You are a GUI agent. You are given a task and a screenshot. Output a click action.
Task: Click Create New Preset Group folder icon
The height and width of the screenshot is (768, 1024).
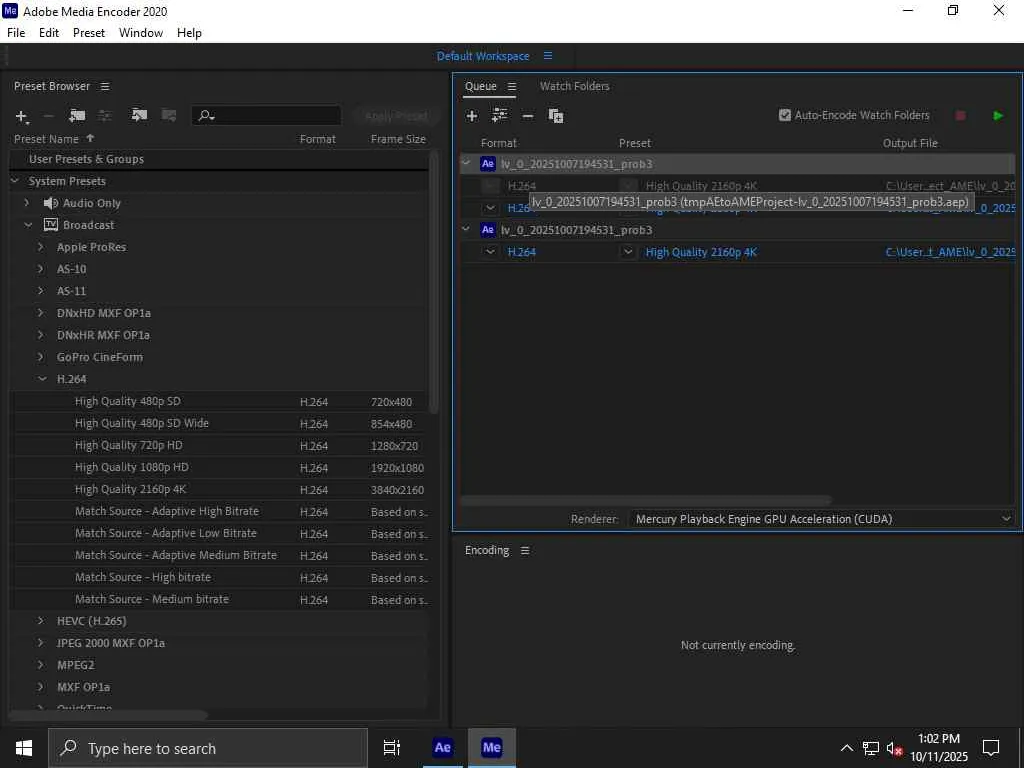click(x=76, y=116)
